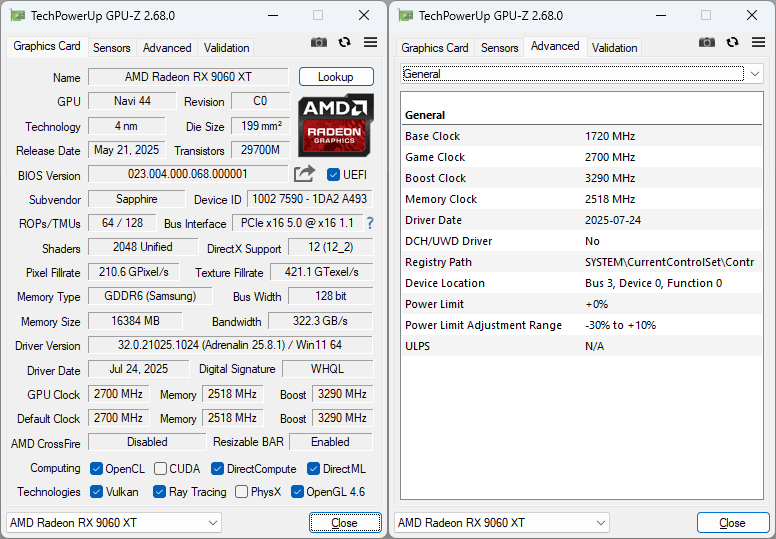This screenshot has height=539, width=776.
Task: Click the Release Date field May 21, 2025
Action: click(127, 150)
